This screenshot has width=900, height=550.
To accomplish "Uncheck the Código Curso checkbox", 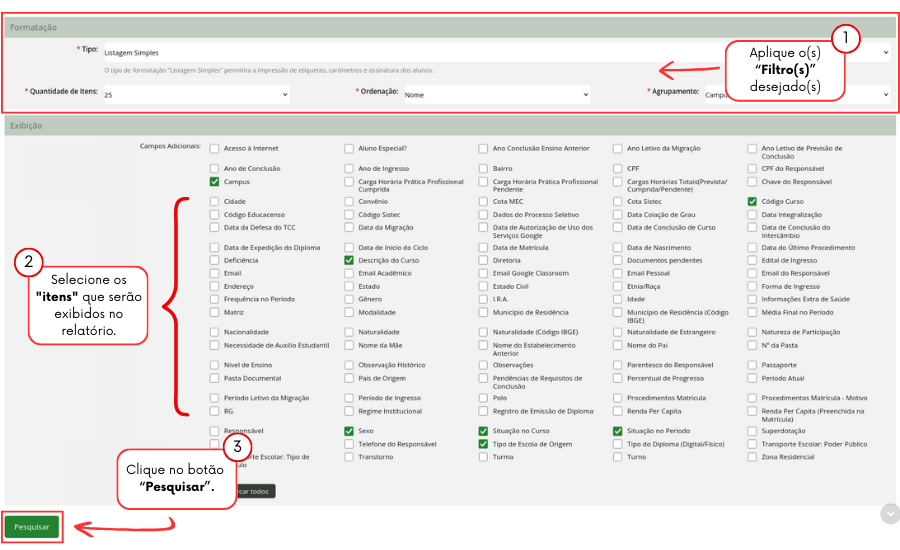I will [752, 201].
